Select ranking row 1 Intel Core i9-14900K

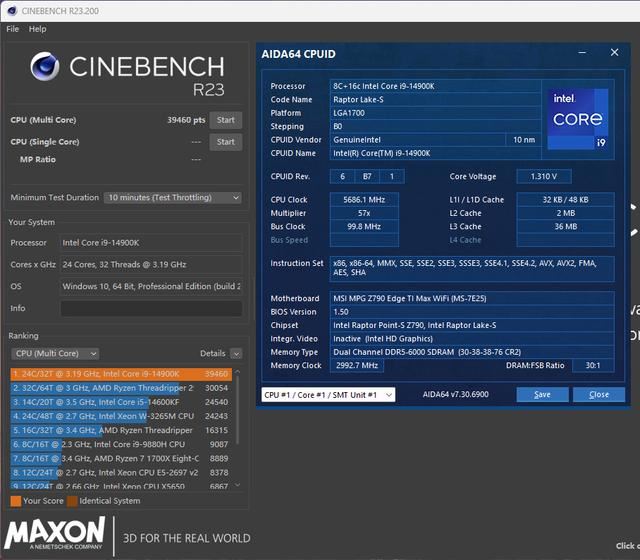121,374
